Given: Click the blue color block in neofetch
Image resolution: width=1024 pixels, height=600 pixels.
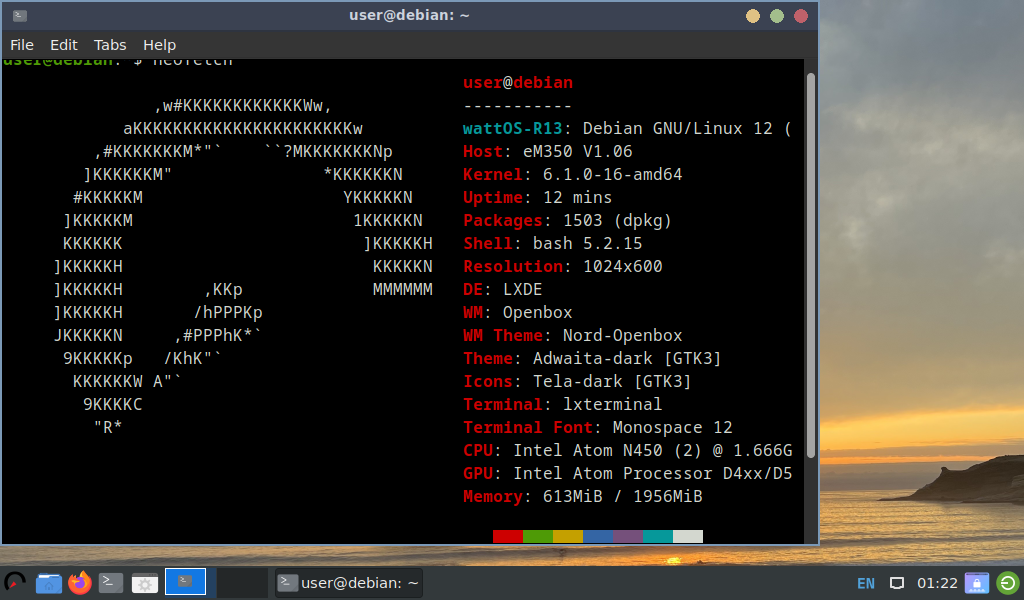Looking at the screenshot, I should [598, 537].
